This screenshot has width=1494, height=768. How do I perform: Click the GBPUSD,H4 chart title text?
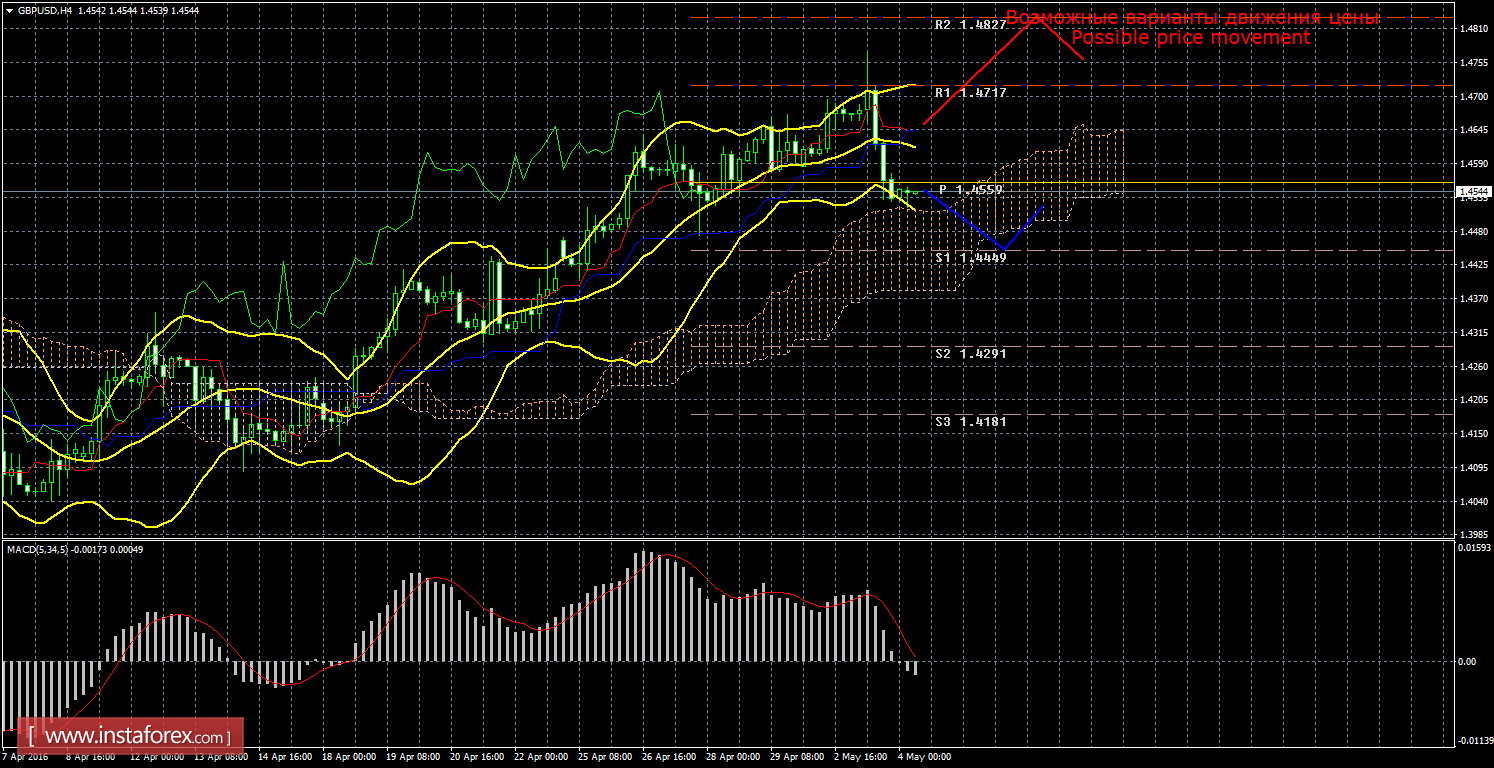click(47, 10)
